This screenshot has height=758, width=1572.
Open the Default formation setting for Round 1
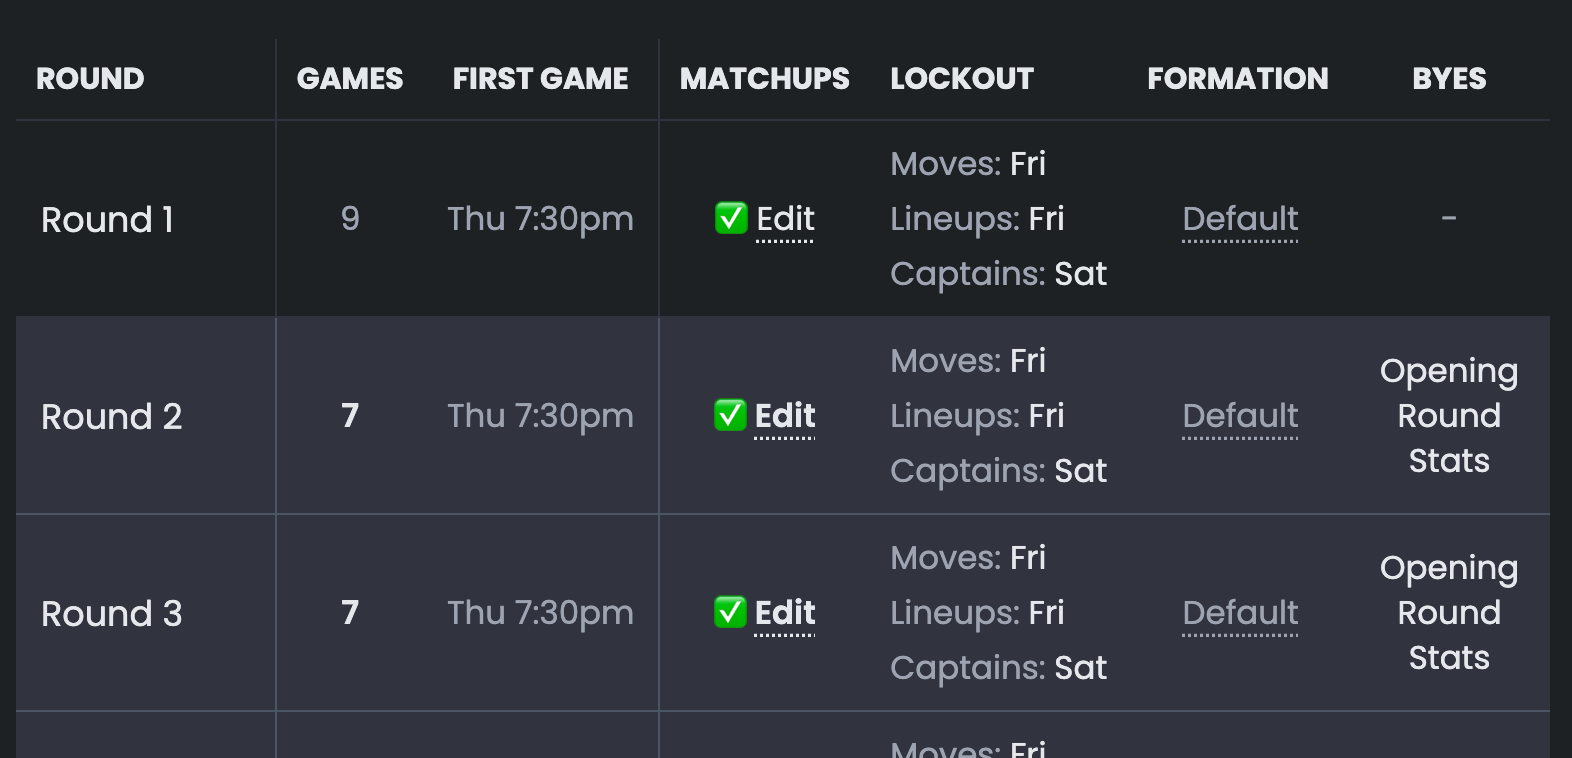click(1240, 219)
